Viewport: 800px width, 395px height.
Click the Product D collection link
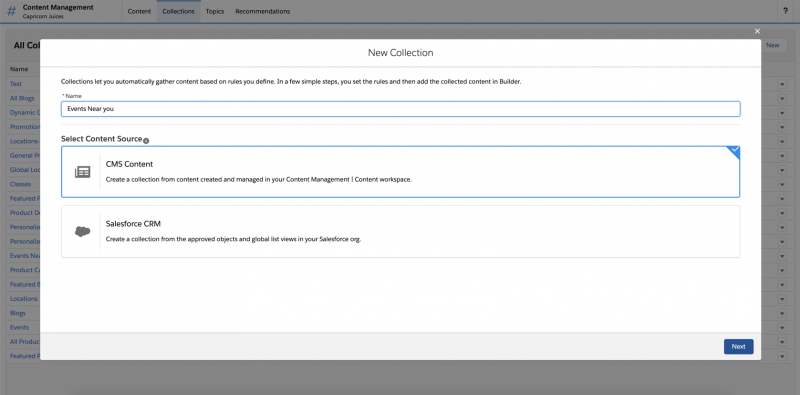(25, 212)
